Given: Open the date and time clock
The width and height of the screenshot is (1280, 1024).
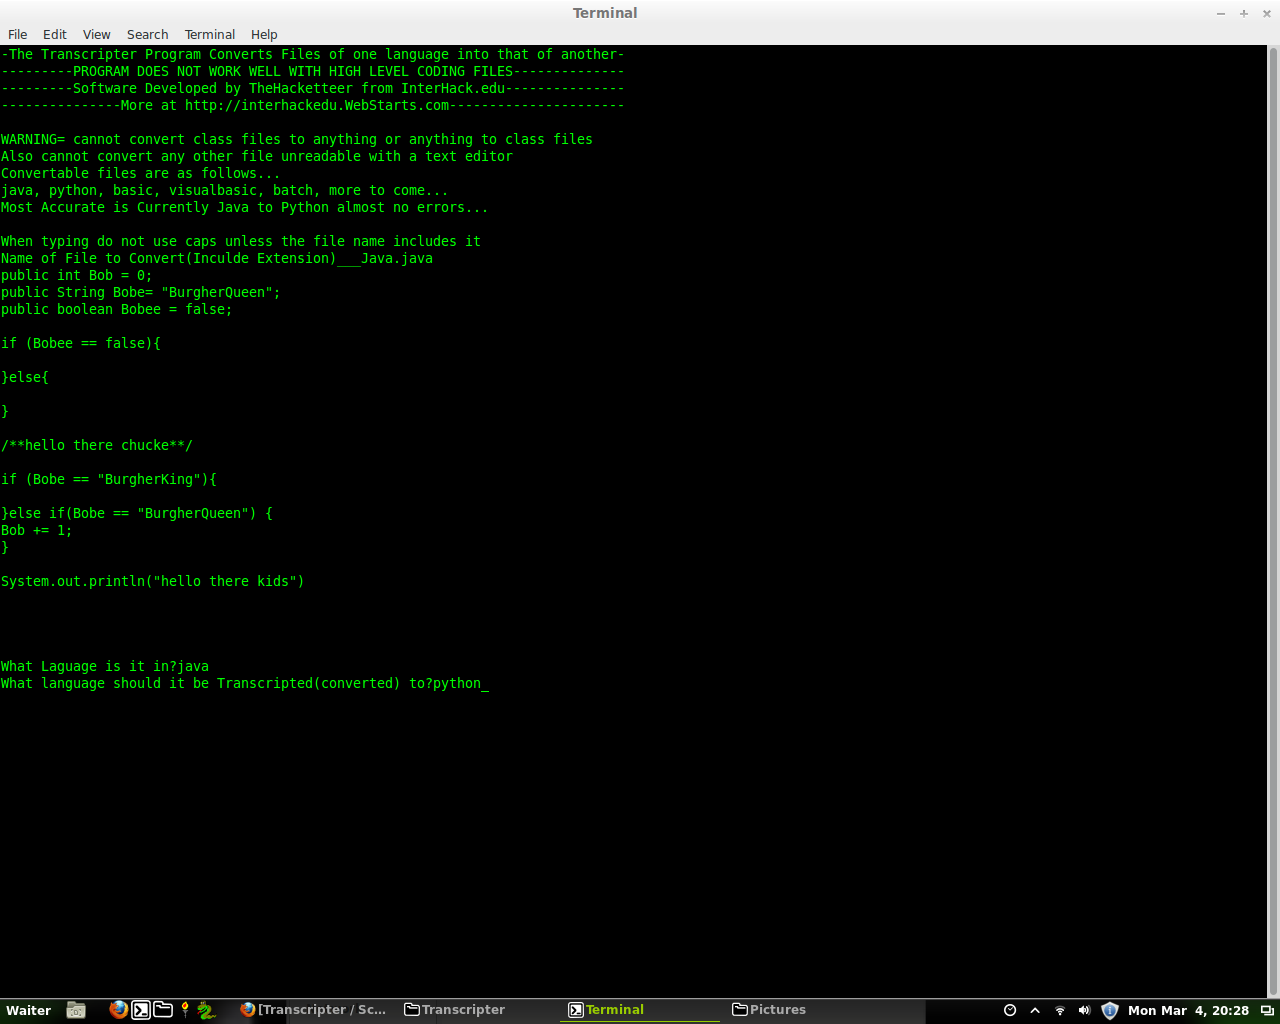Looking at the screenshot, I should tap(1188, 1010).
